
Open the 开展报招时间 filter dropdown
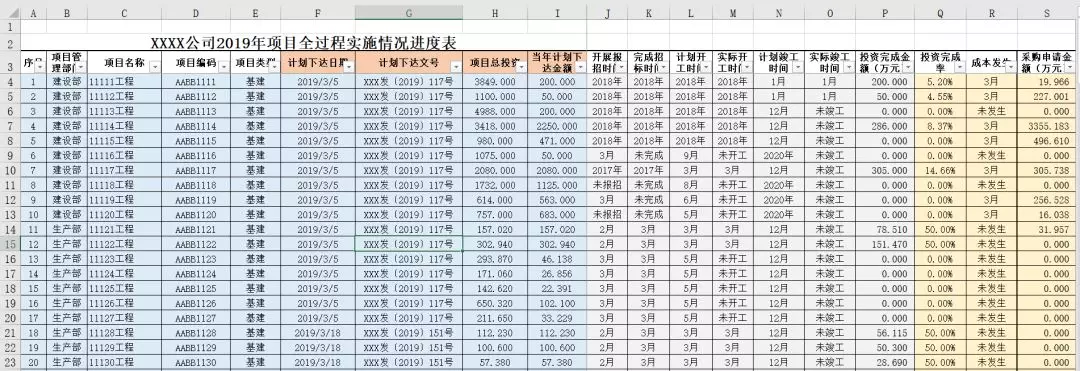[621, 67]
